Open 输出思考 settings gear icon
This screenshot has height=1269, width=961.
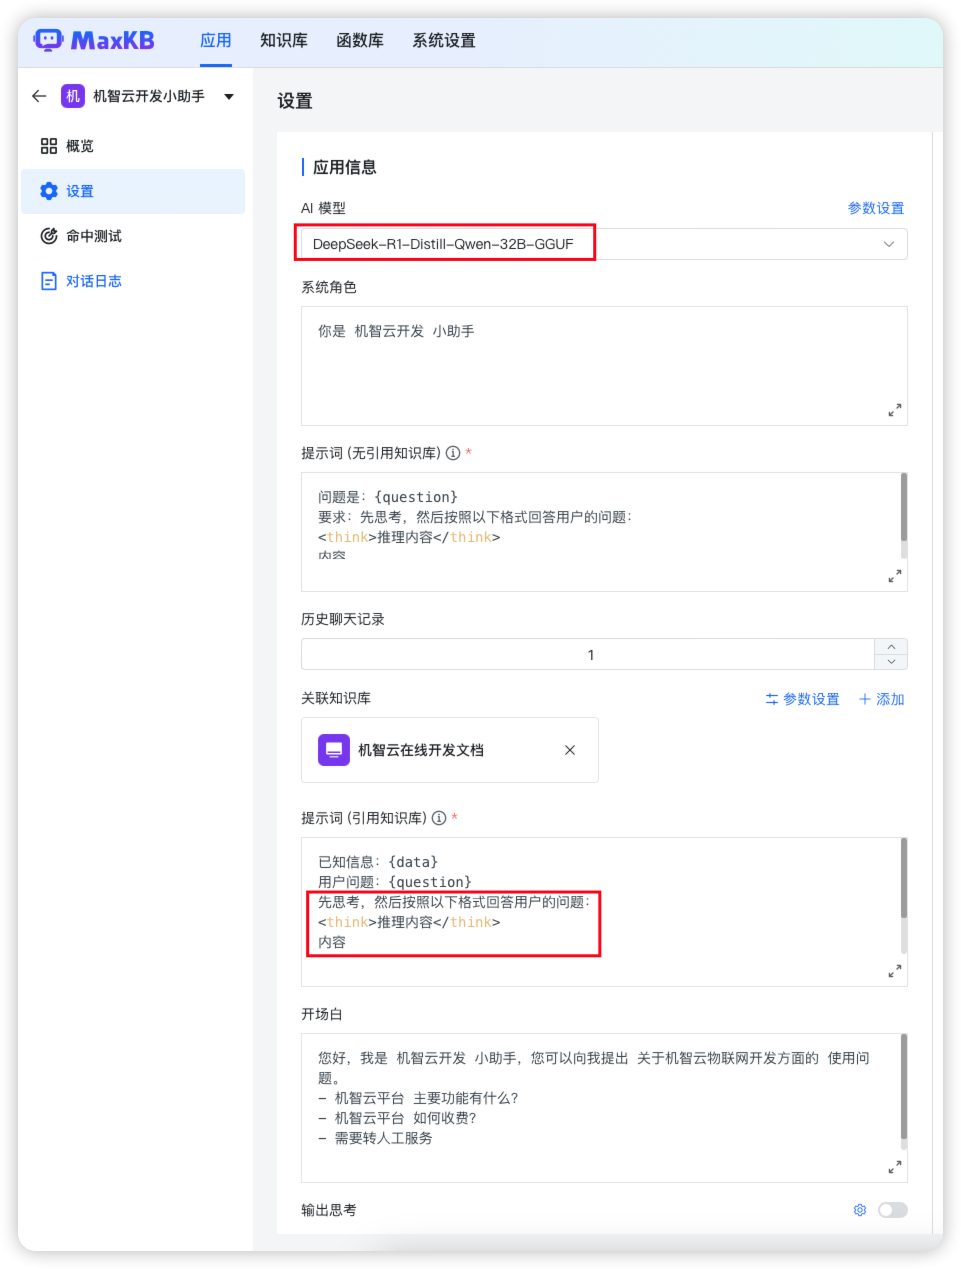[x=860, y=1210]
